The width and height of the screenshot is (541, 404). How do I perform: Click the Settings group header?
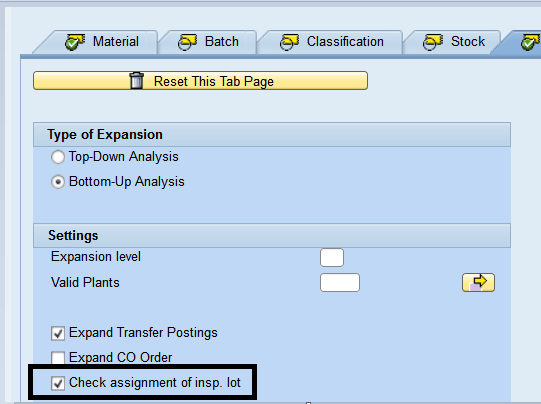click(x=272, y=236)
